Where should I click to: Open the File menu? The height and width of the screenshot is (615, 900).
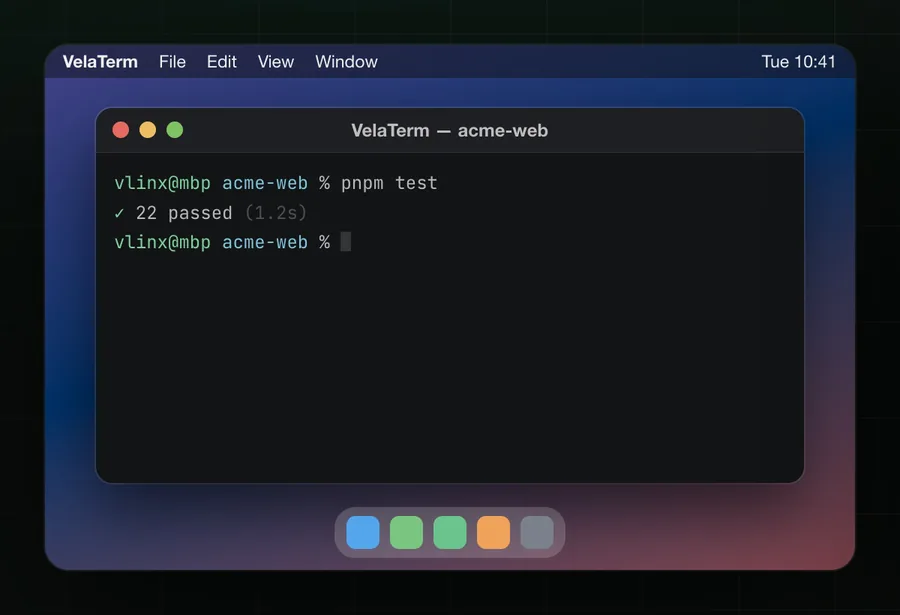point(172,61)
